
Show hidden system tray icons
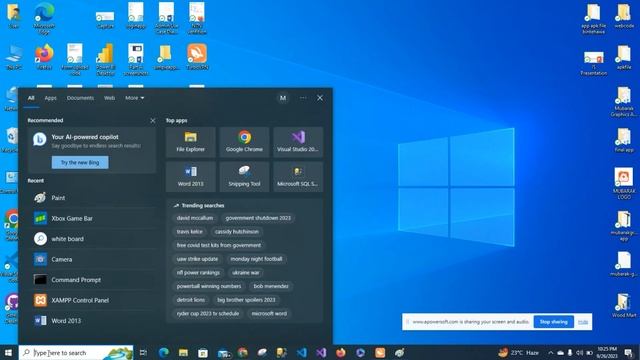click(x=551, y=353)
